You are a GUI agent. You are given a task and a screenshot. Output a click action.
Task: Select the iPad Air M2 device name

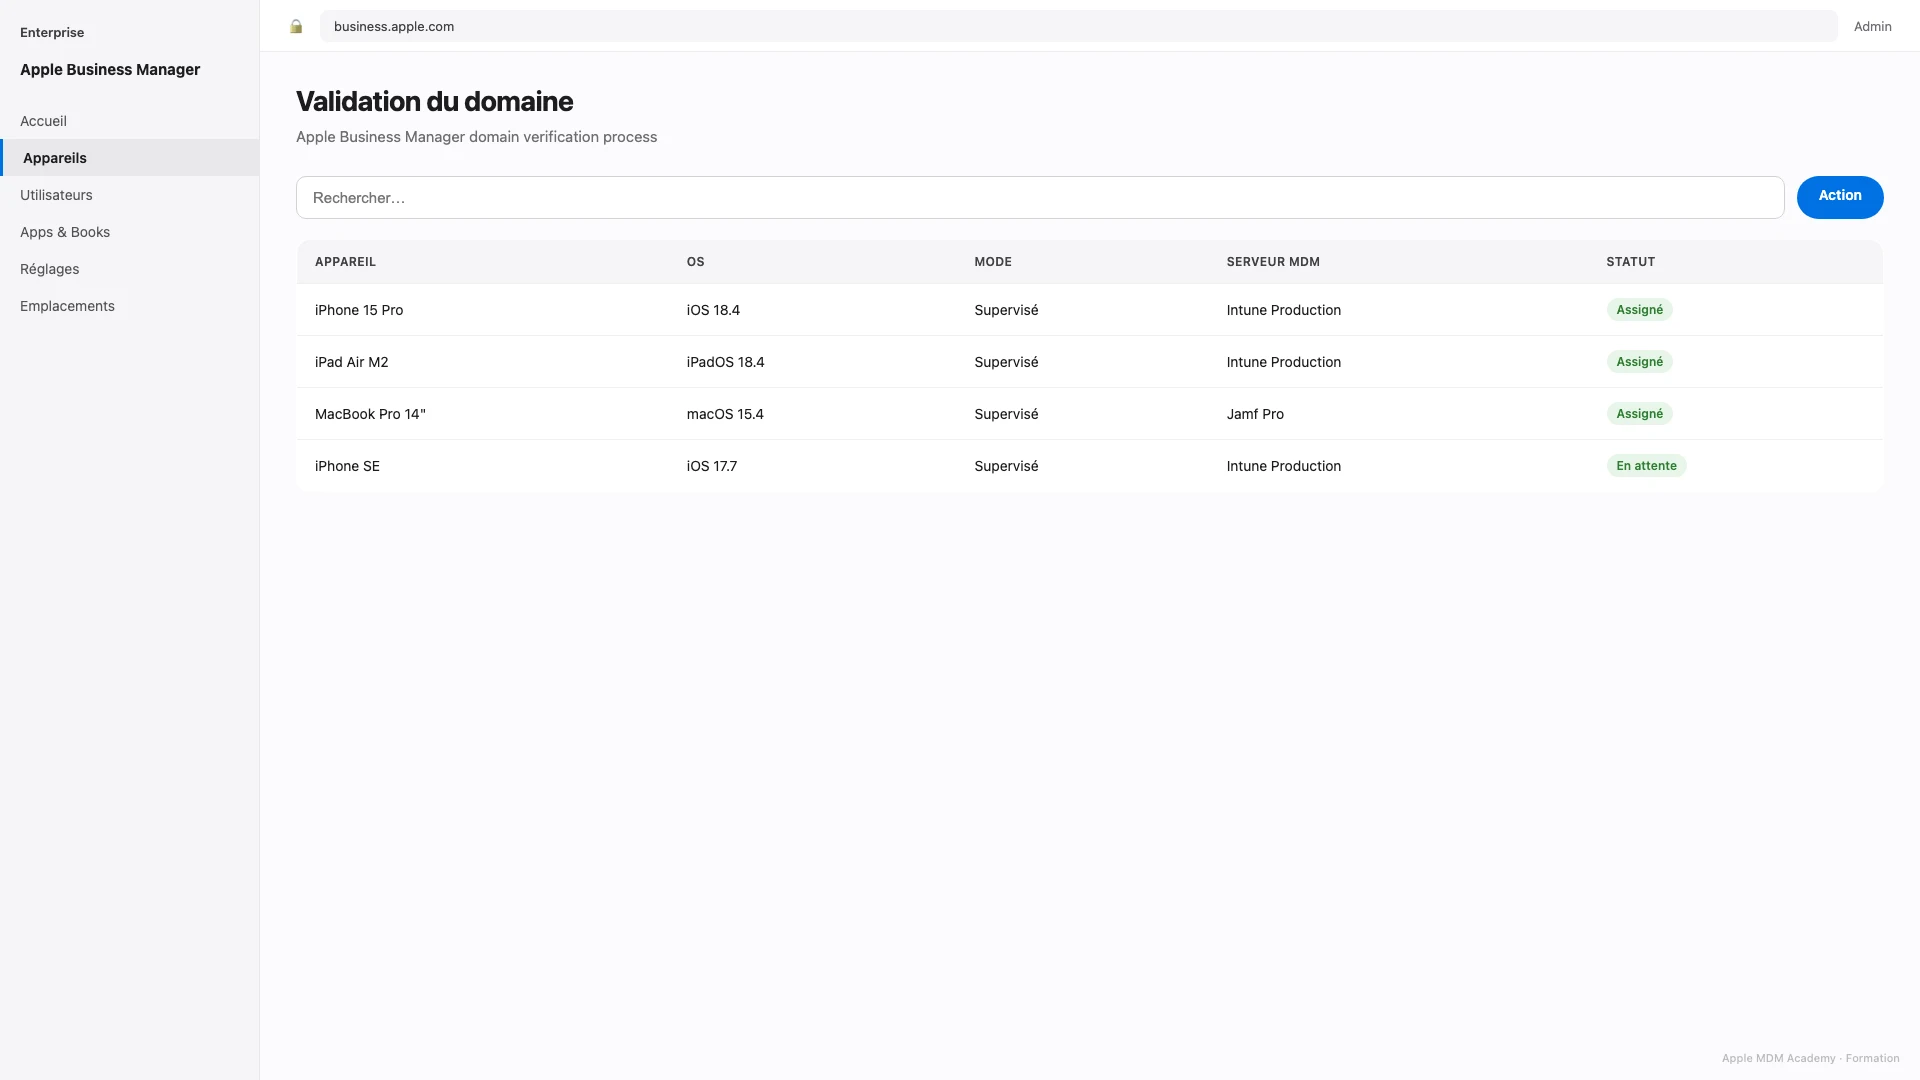[351, 362]
